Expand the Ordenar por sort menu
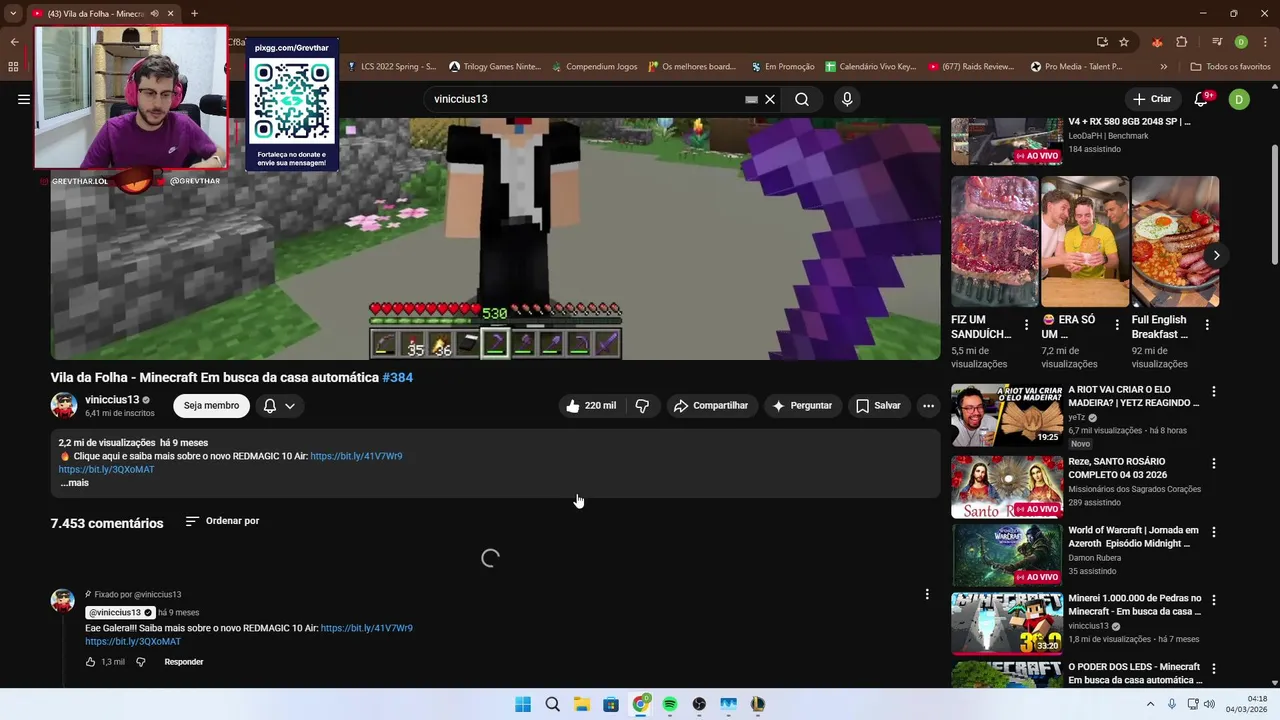Screen dimensions: 1280x720 pyautogui.click(x=222, y=521)
